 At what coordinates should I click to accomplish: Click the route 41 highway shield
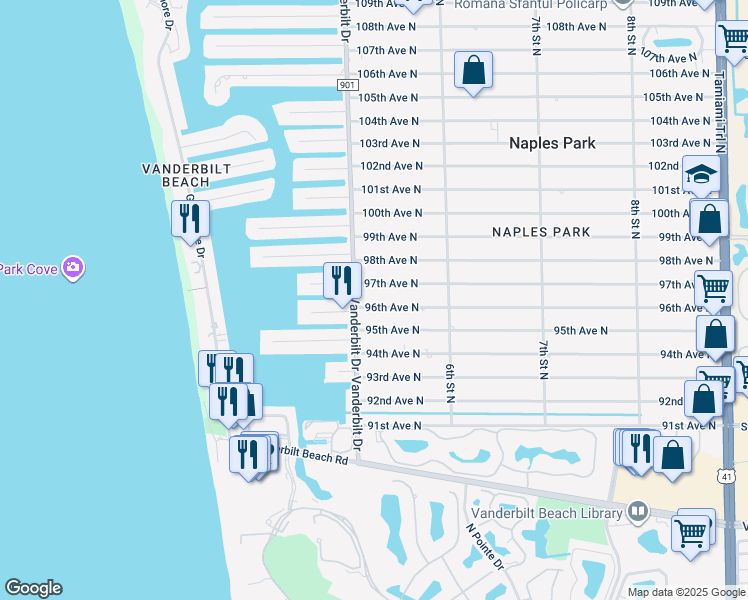pos(726,477)
